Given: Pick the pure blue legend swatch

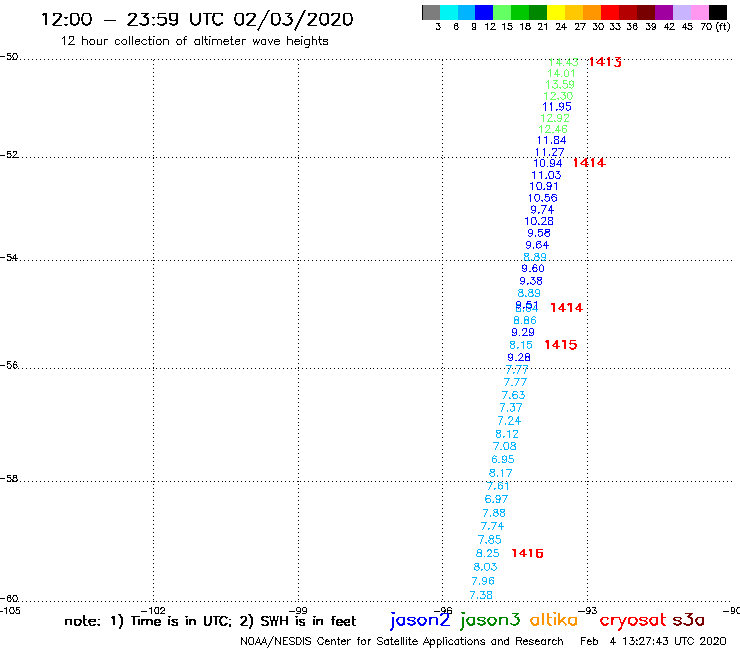Looking at the screenshot, I should [484, 12].
